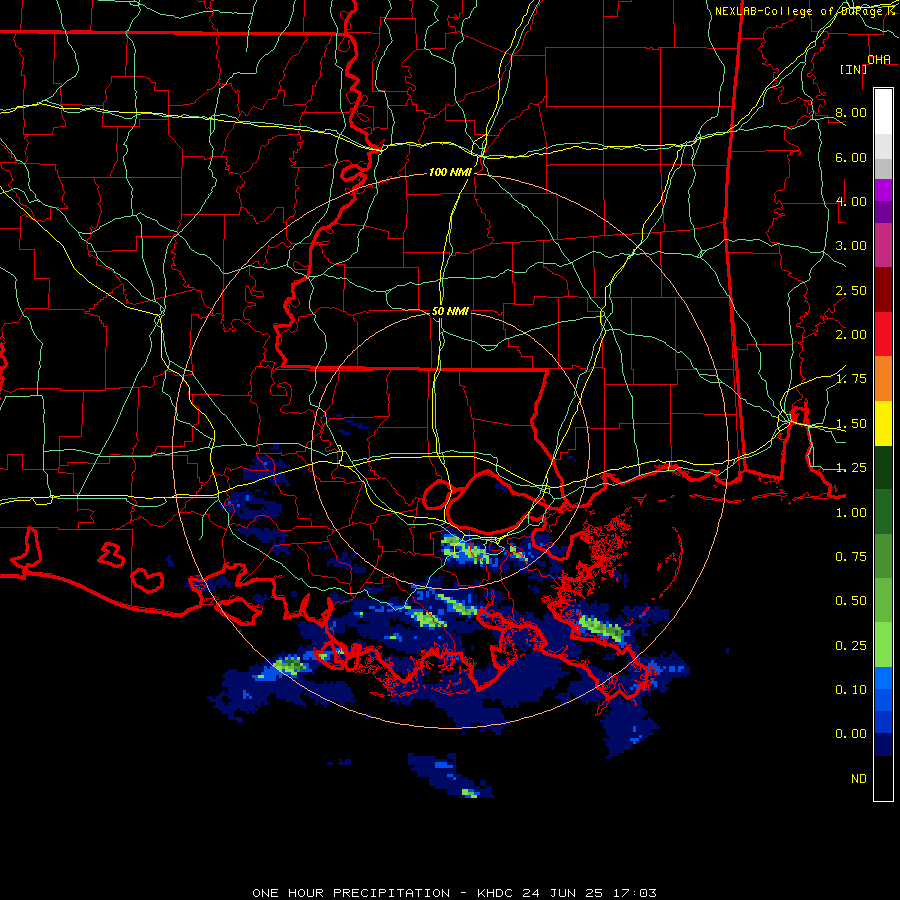The image size is (900, 900).
Task: Click the 'NEXLAB-College of DuPage' credit text
Action: pos(798,11)
